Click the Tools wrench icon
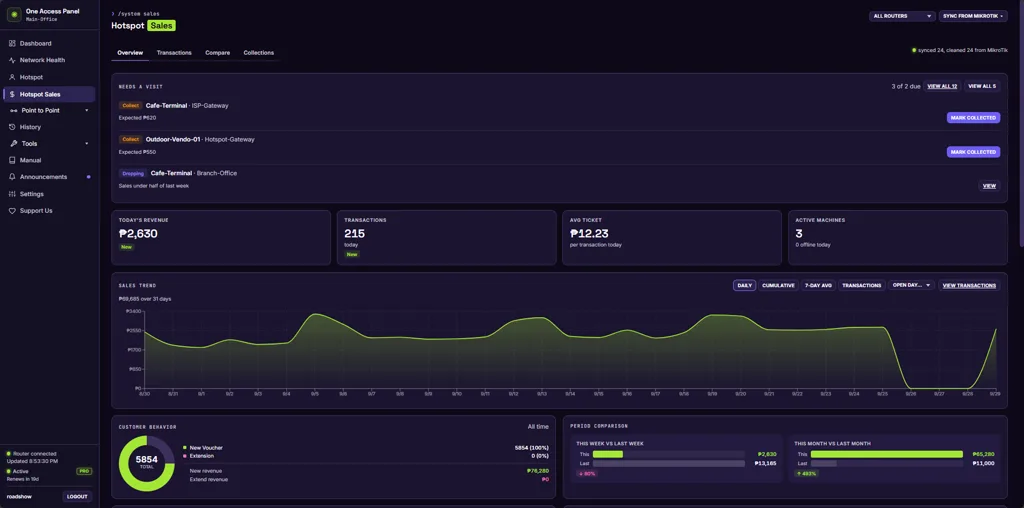 tap(14, 144)
